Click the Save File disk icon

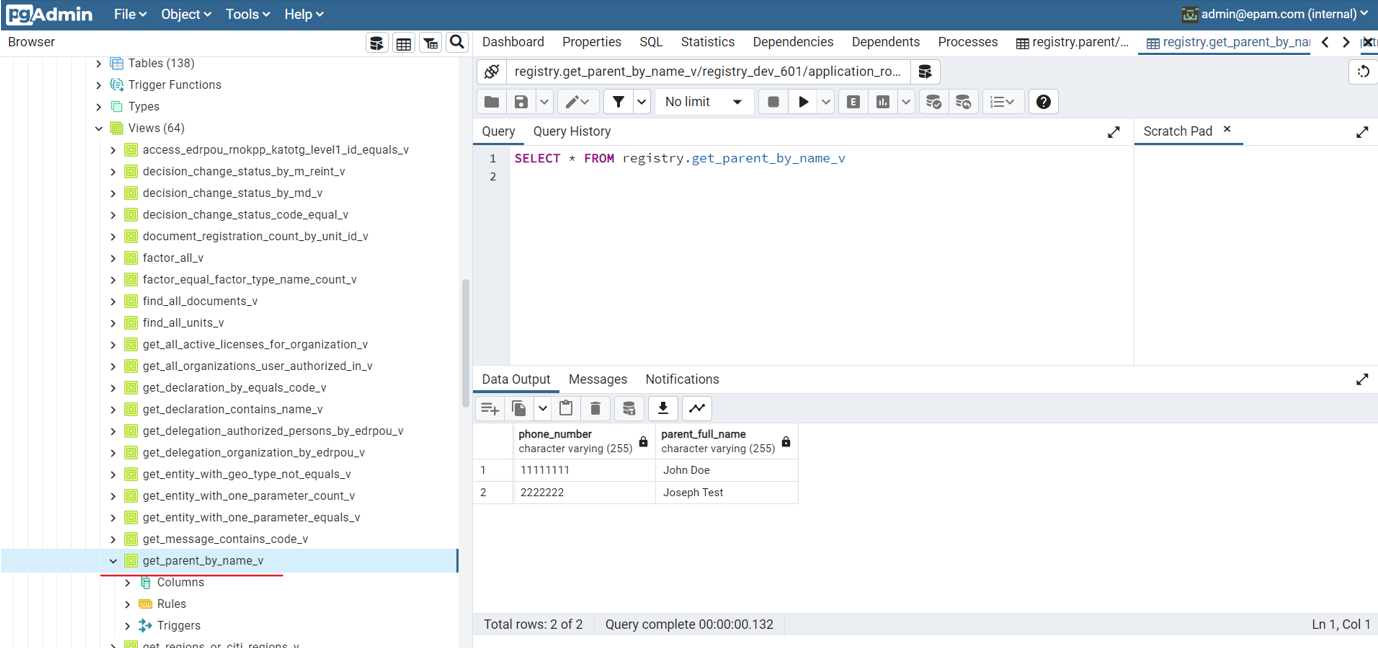521,102
